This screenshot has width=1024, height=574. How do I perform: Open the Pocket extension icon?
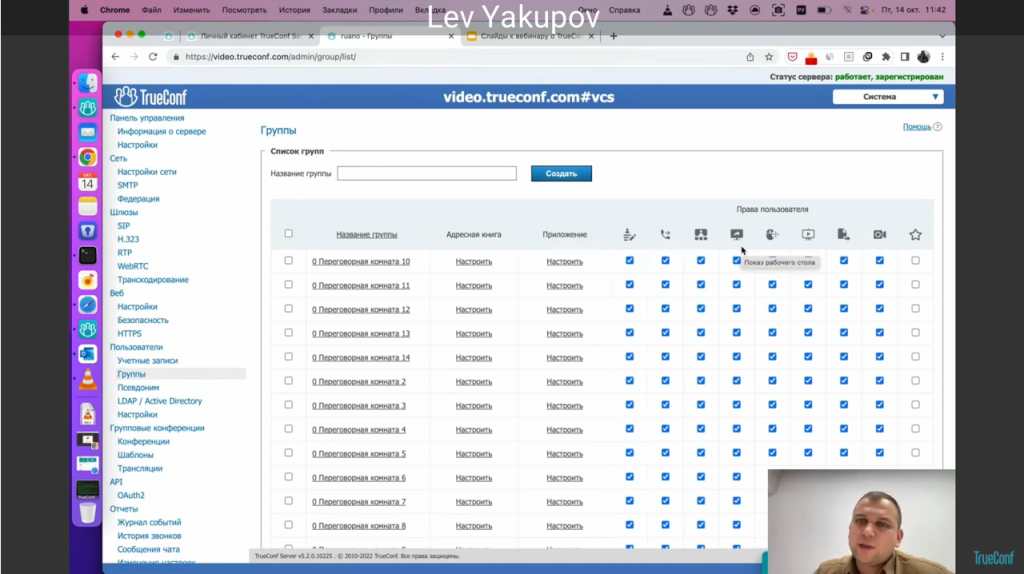coord(792,57)
